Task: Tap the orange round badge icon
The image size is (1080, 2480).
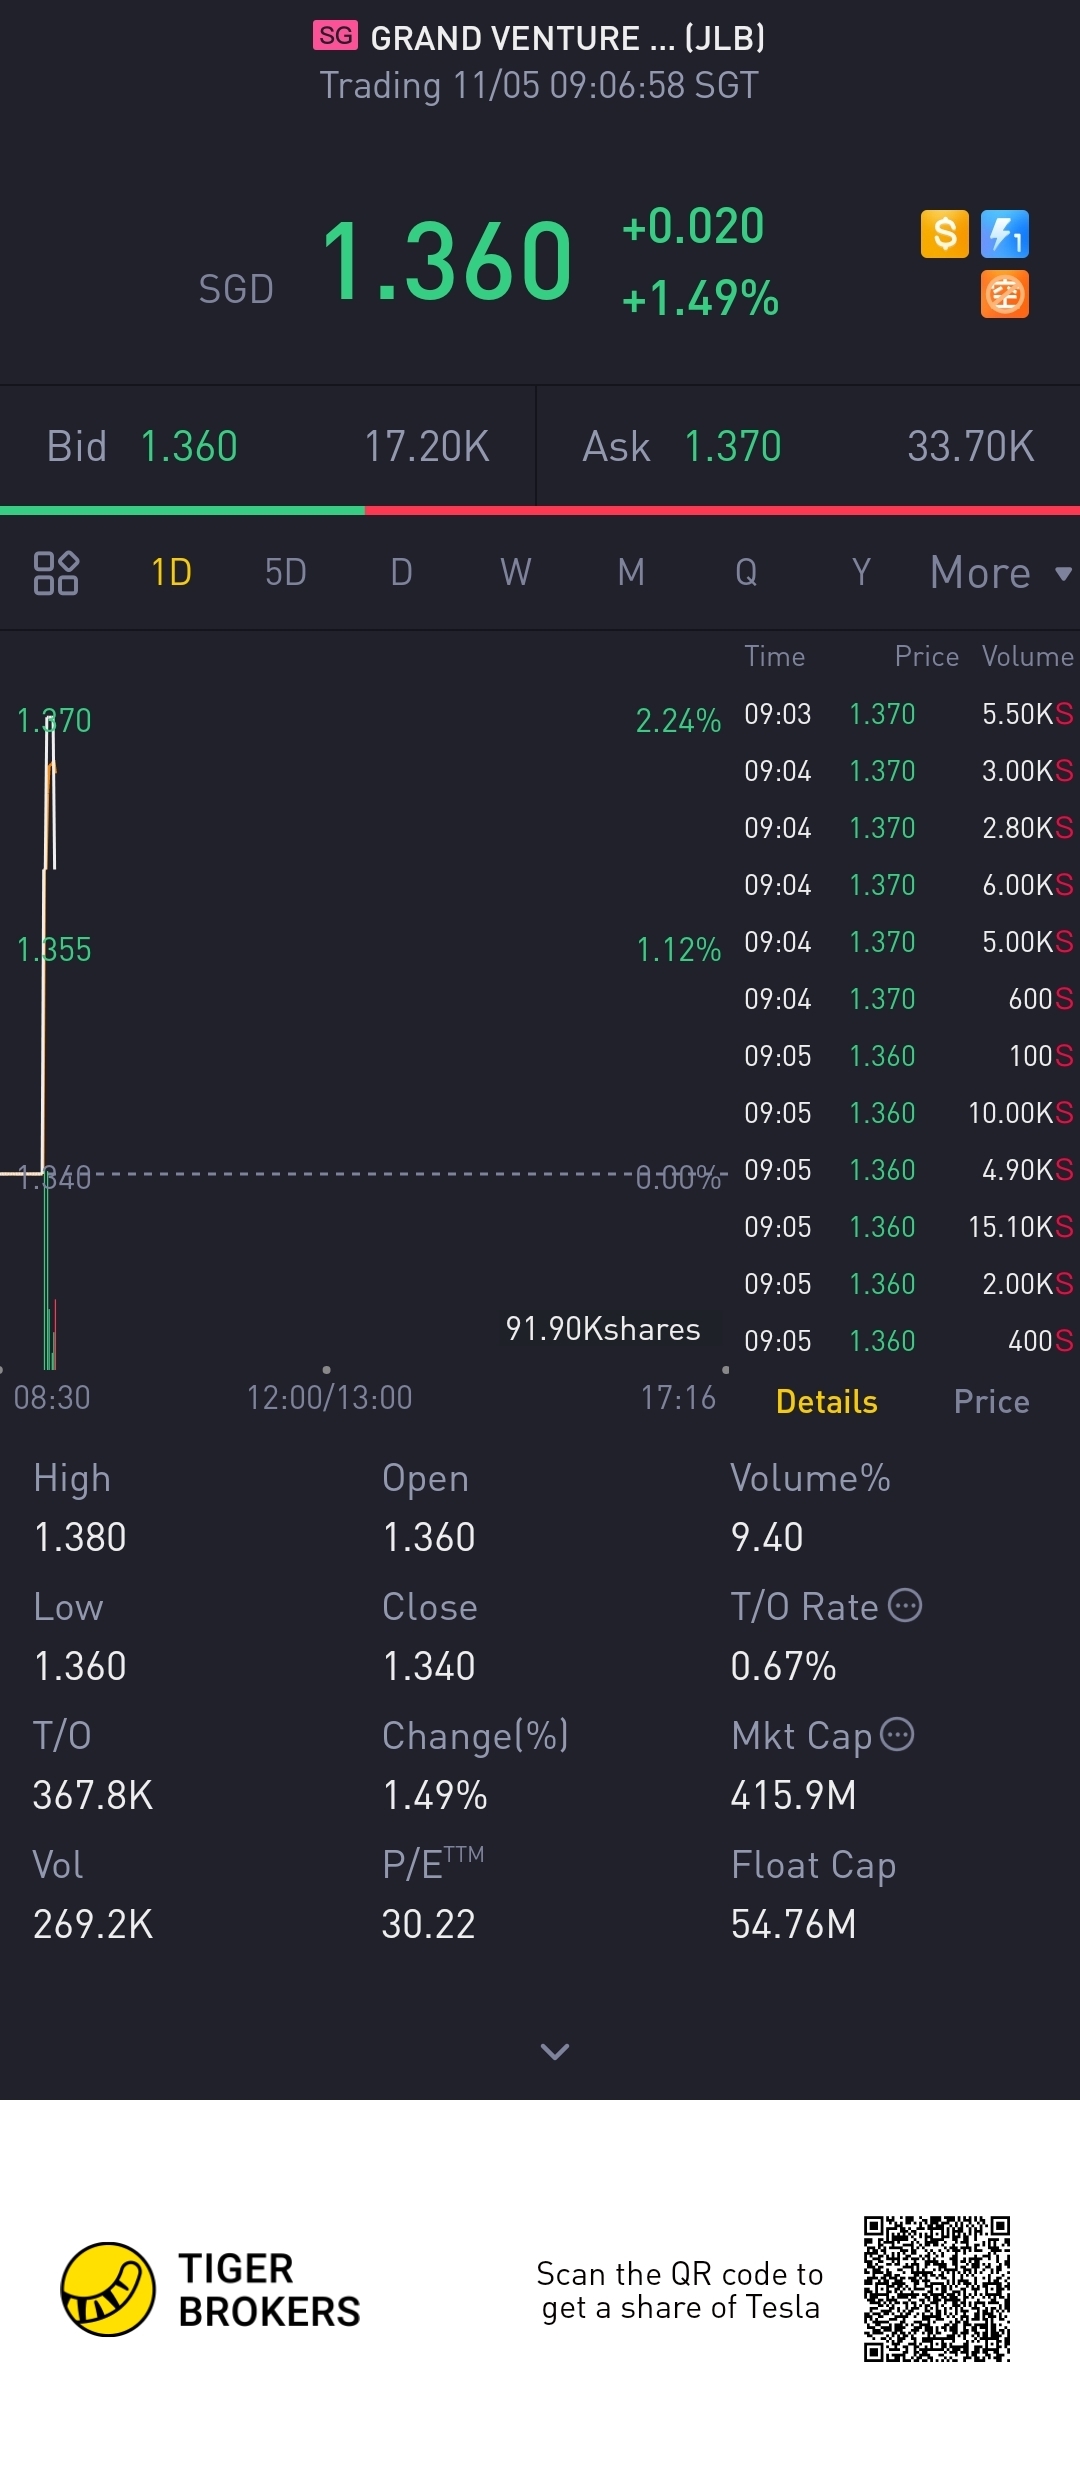Action: tap(1004, 295)
